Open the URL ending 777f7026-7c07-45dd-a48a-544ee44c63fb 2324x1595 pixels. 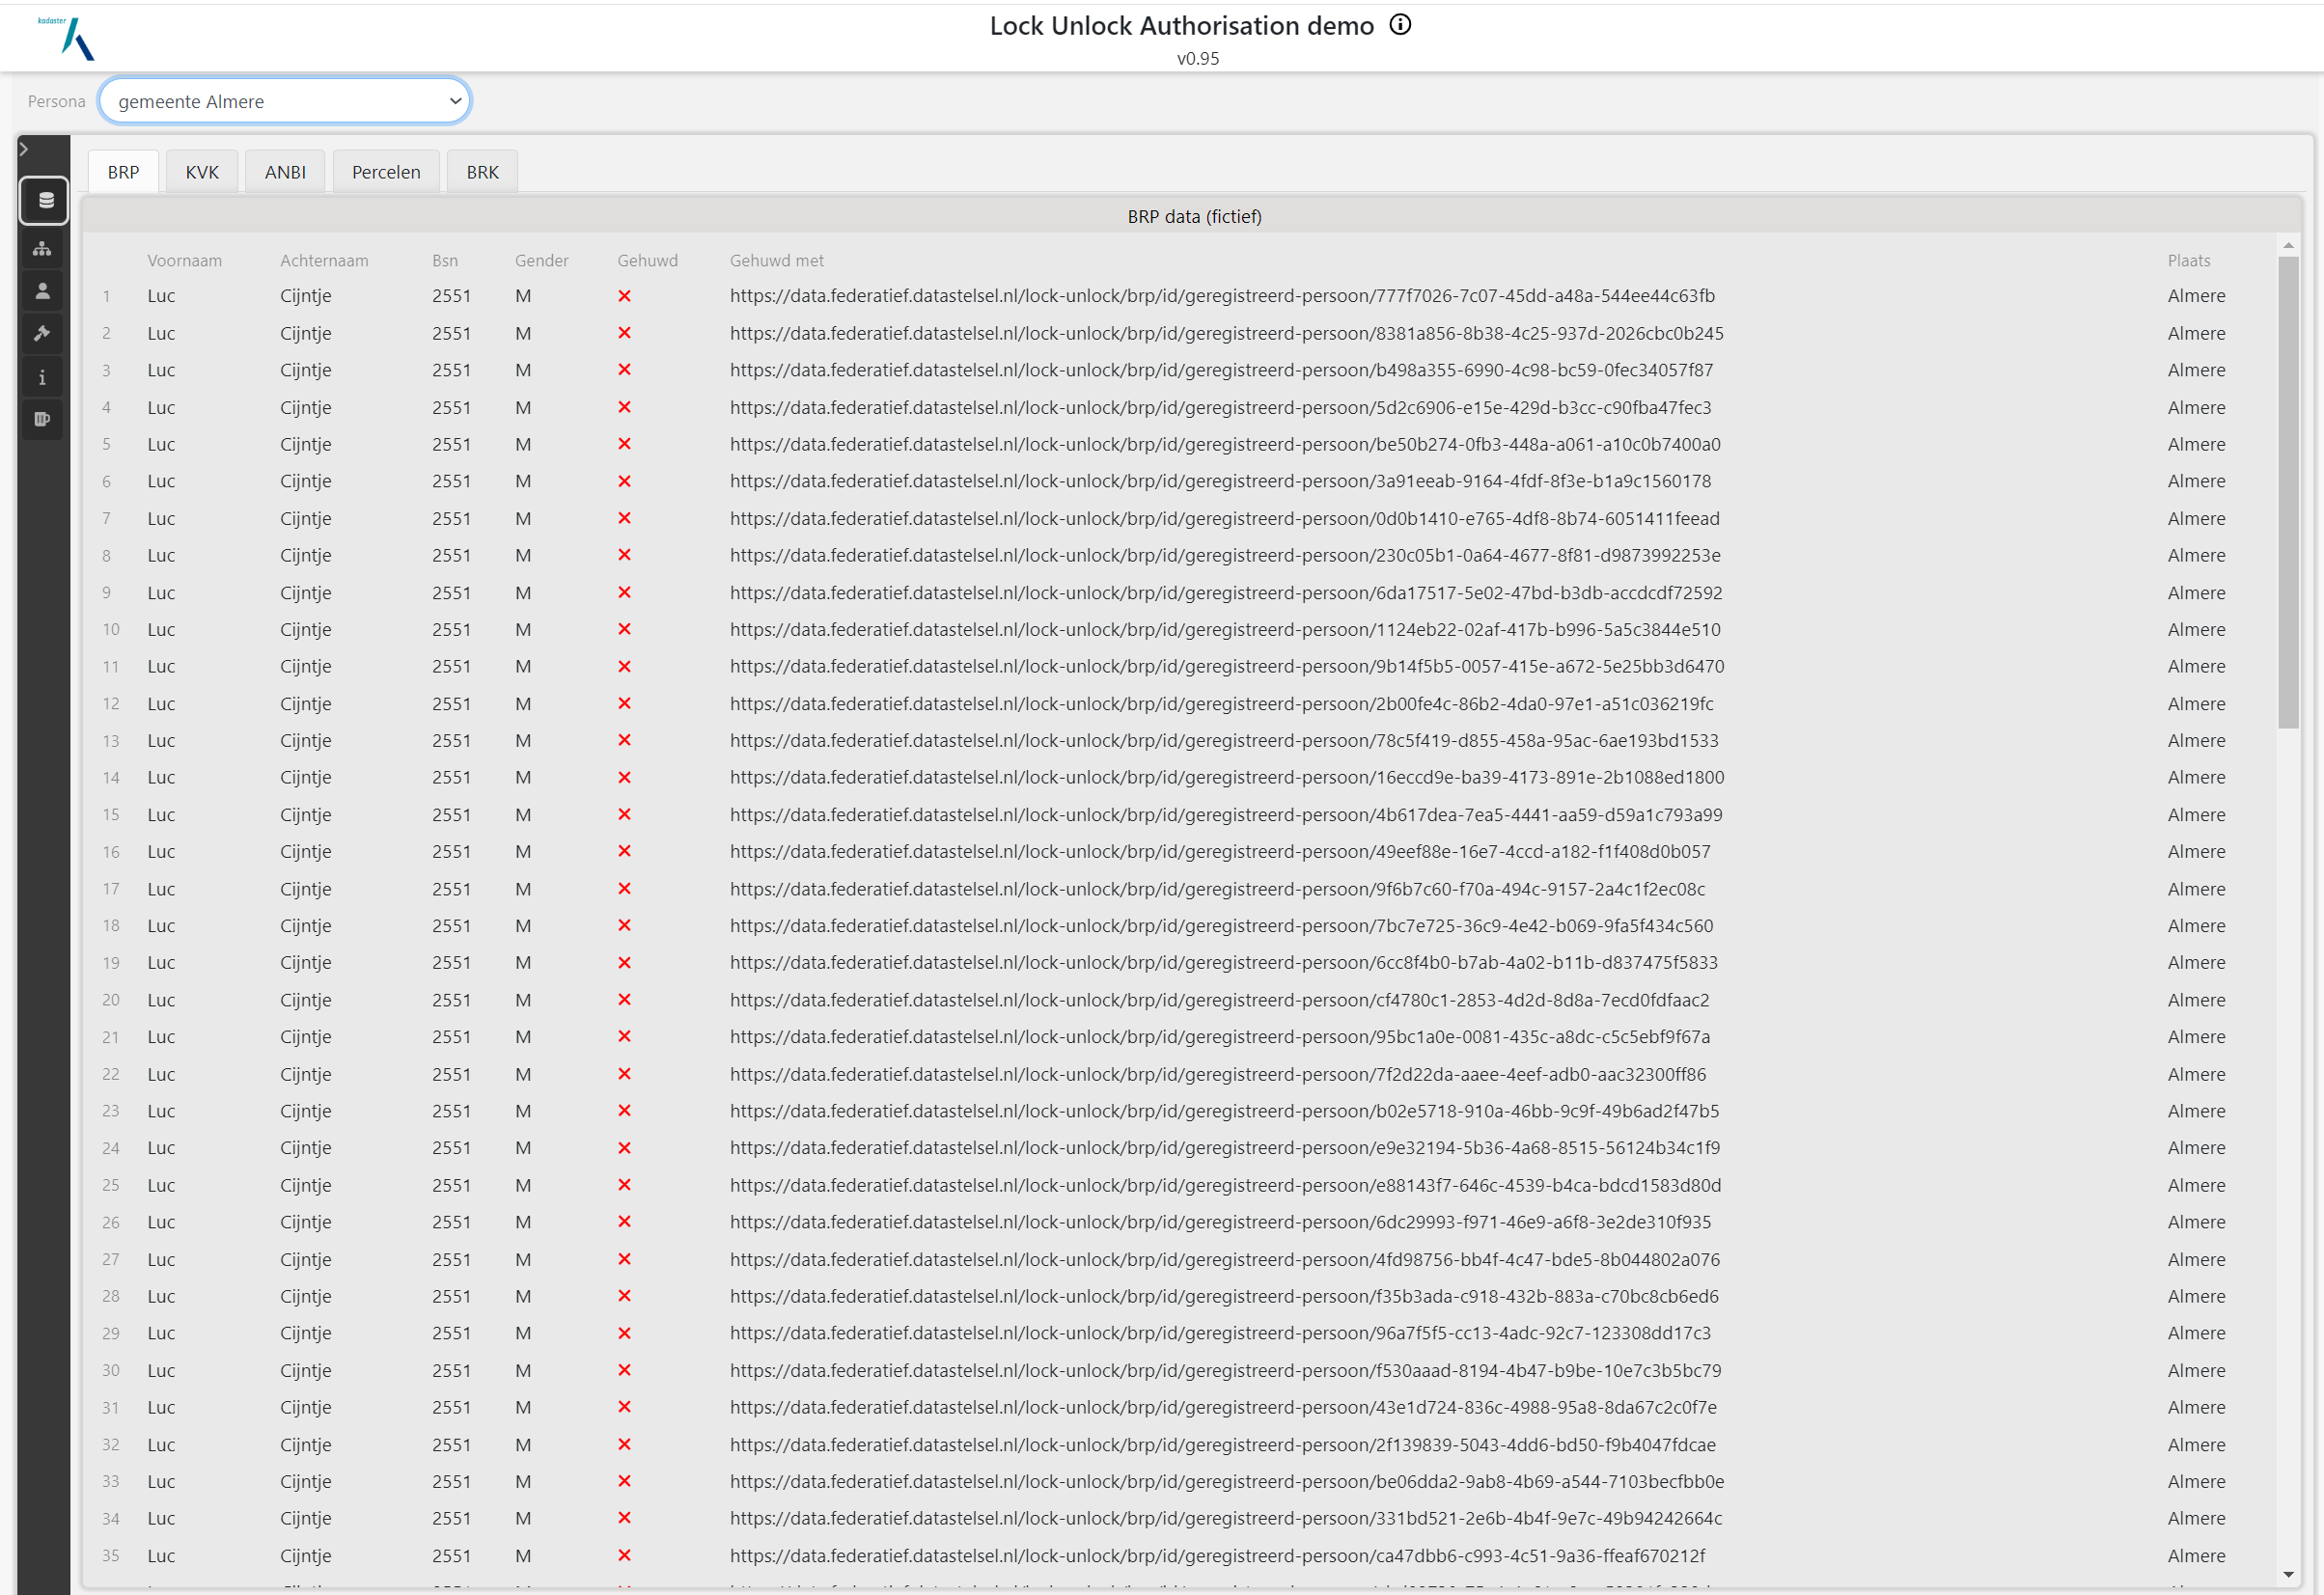(x=1222, y=296)
